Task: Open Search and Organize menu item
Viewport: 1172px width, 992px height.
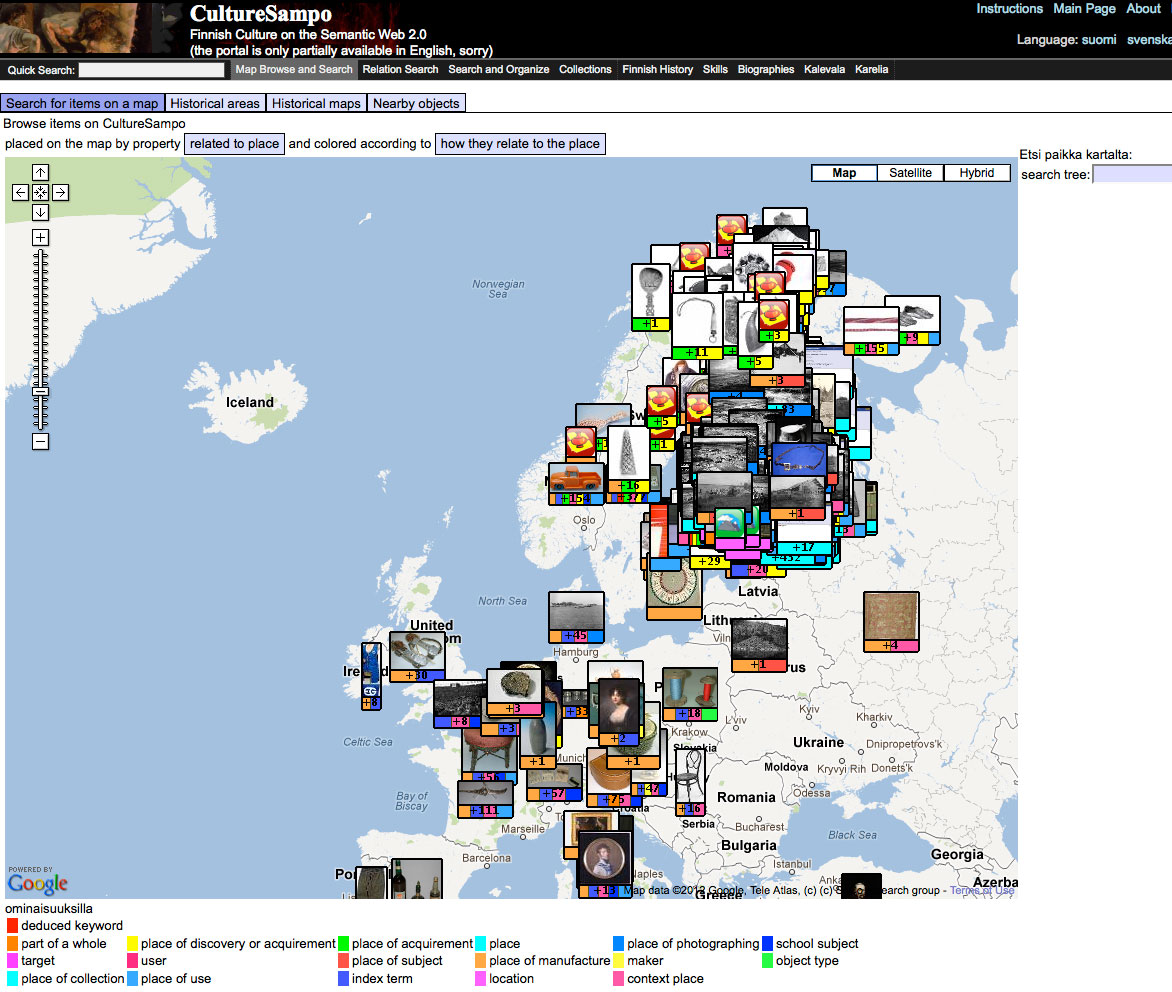Action: pyautogui.click(x=499, y=70)
